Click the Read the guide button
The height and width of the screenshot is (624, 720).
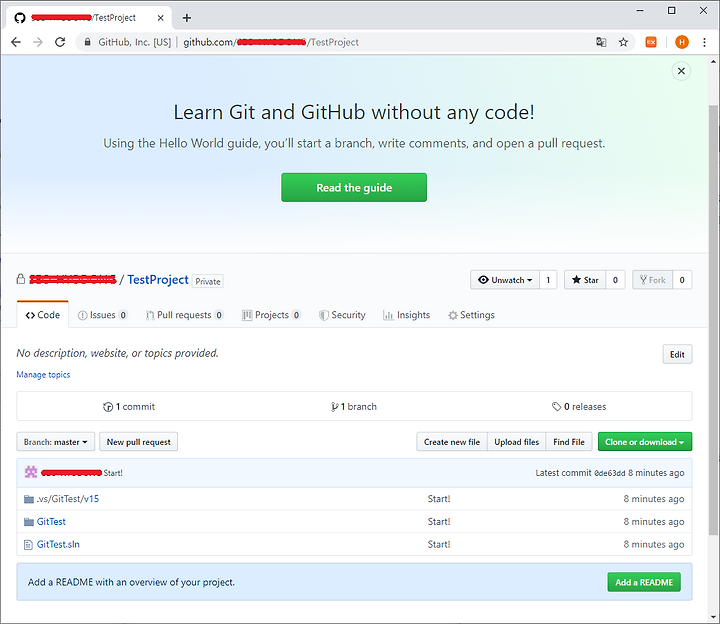pos(354,187)
